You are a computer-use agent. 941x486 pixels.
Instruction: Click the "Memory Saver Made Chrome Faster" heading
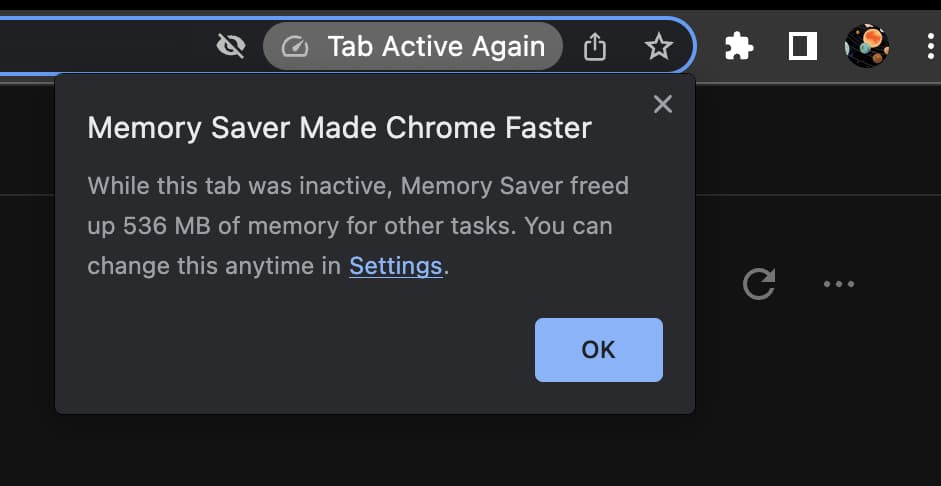click(x=340, y=128)
